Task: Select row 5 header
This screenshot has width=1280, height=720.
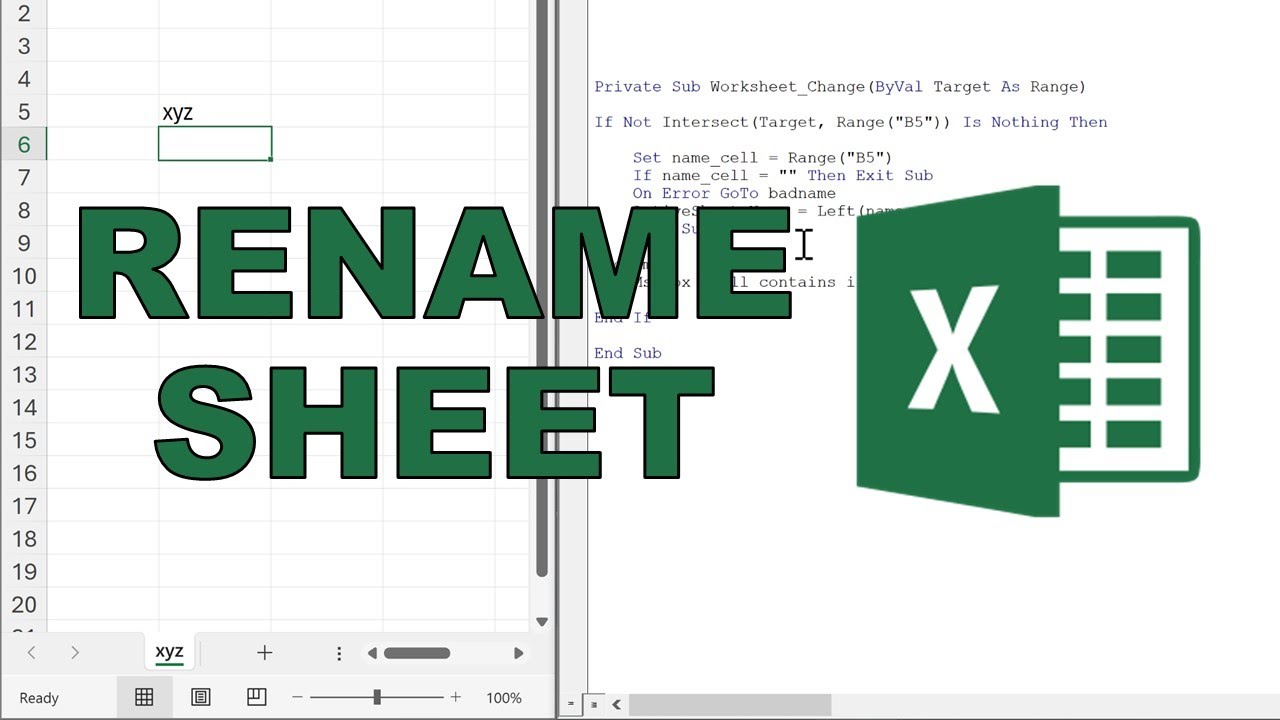Action: coord(24,112)
